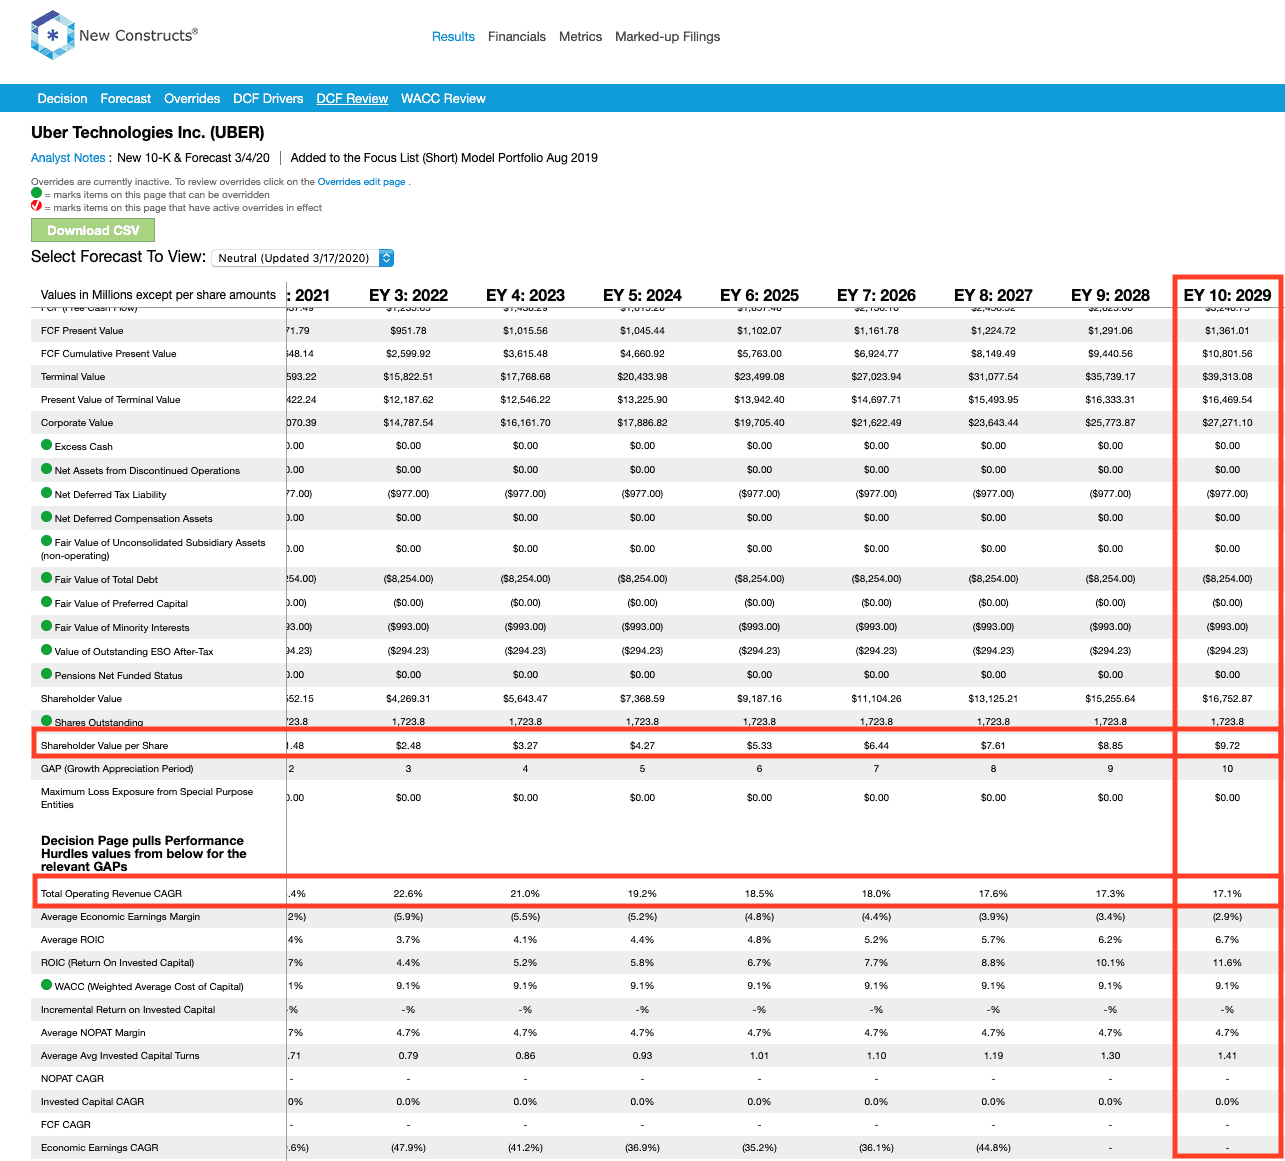Click green dot beside Value of Outstanding ESO After-Tax
This screenshot has height=1161, width=1285.
click(46, 650)
